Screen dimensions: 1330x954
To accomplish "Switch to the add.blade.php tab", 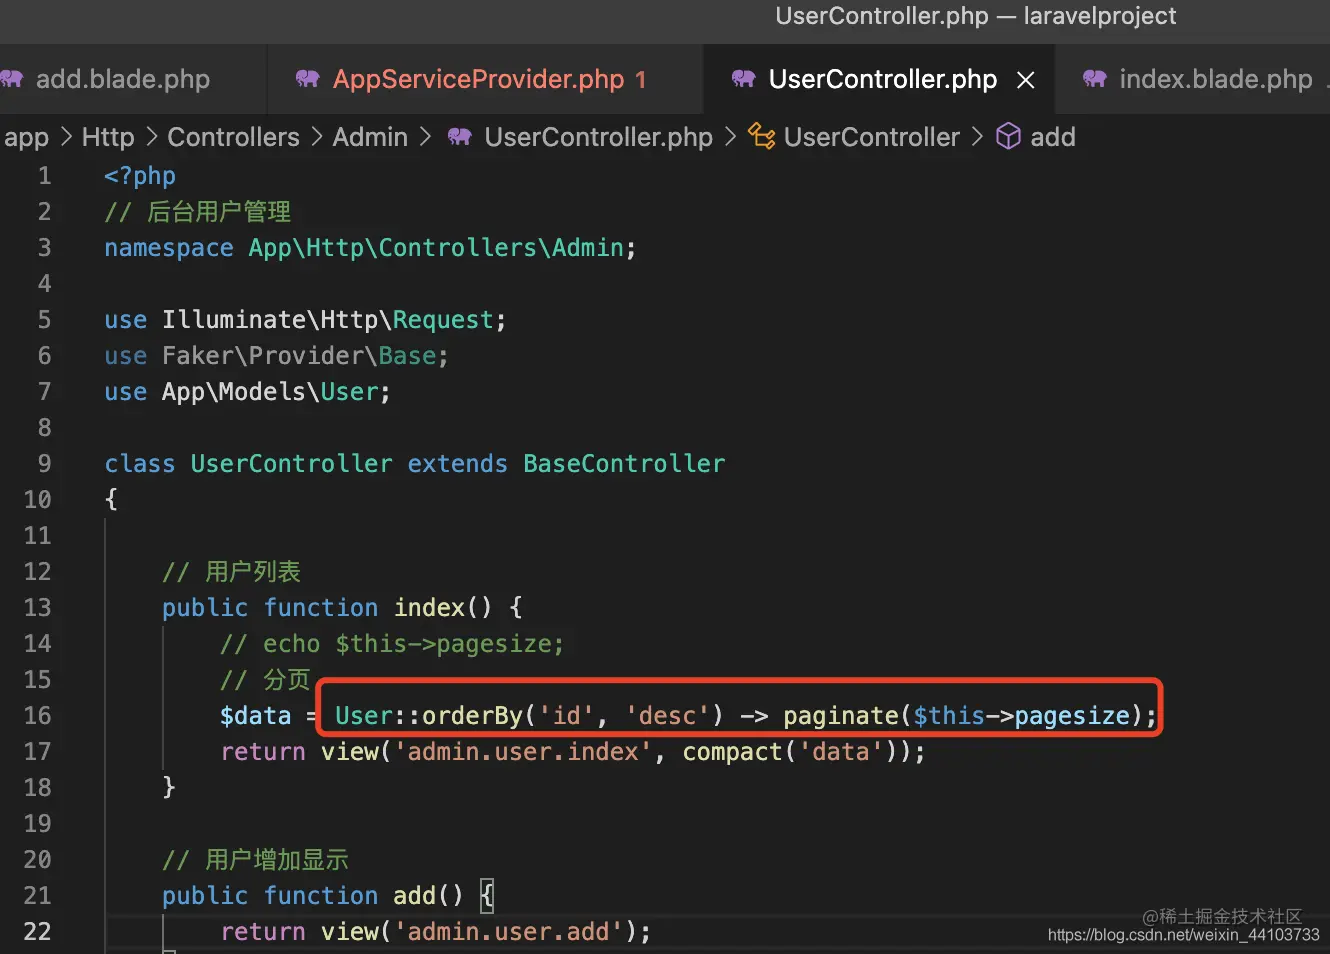I will pyautogui.click(x=123, y=79).
